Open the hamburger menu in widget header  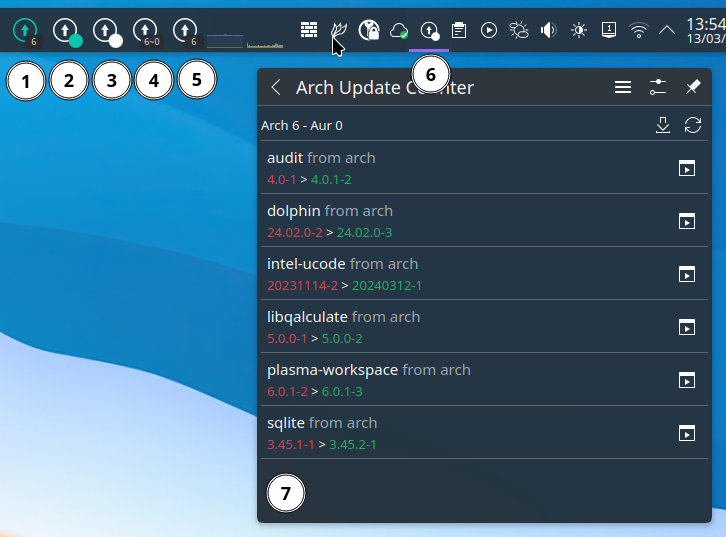623,87
